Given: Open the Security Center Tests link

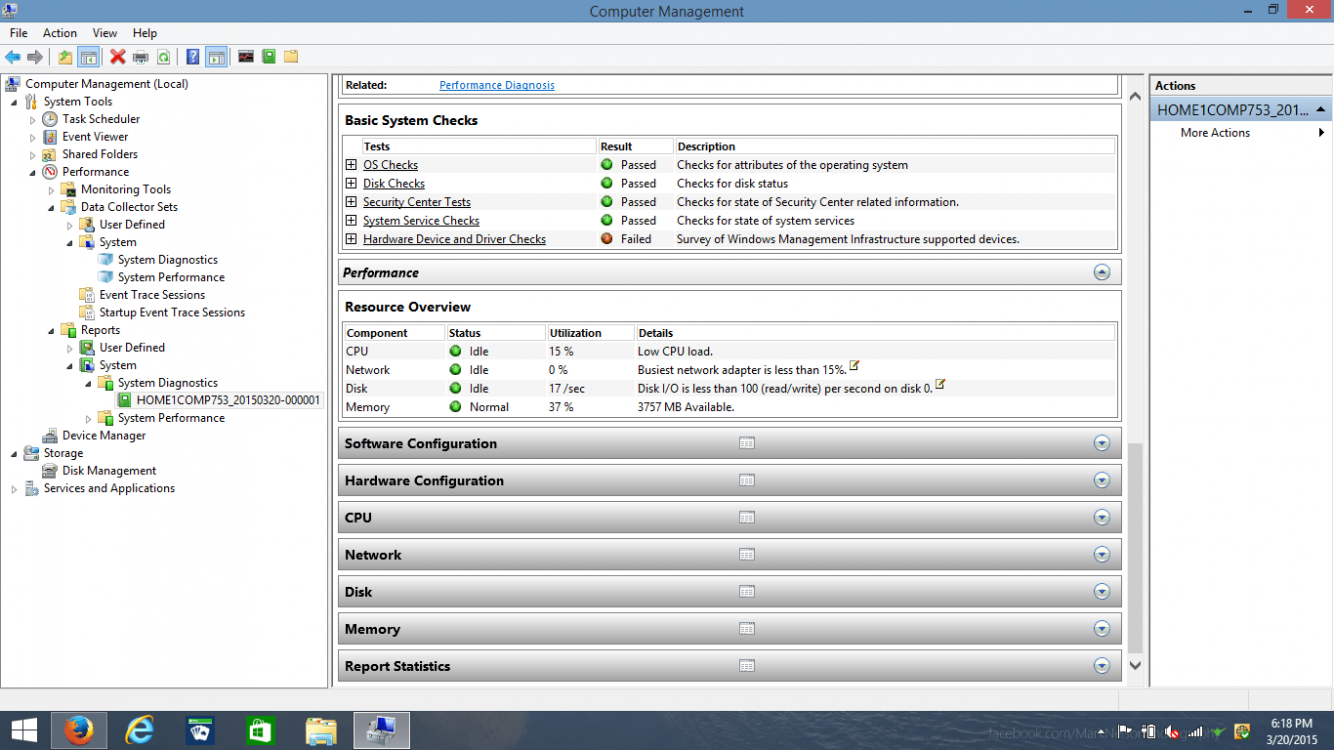Looking at the screenshot, I should 417,202.
